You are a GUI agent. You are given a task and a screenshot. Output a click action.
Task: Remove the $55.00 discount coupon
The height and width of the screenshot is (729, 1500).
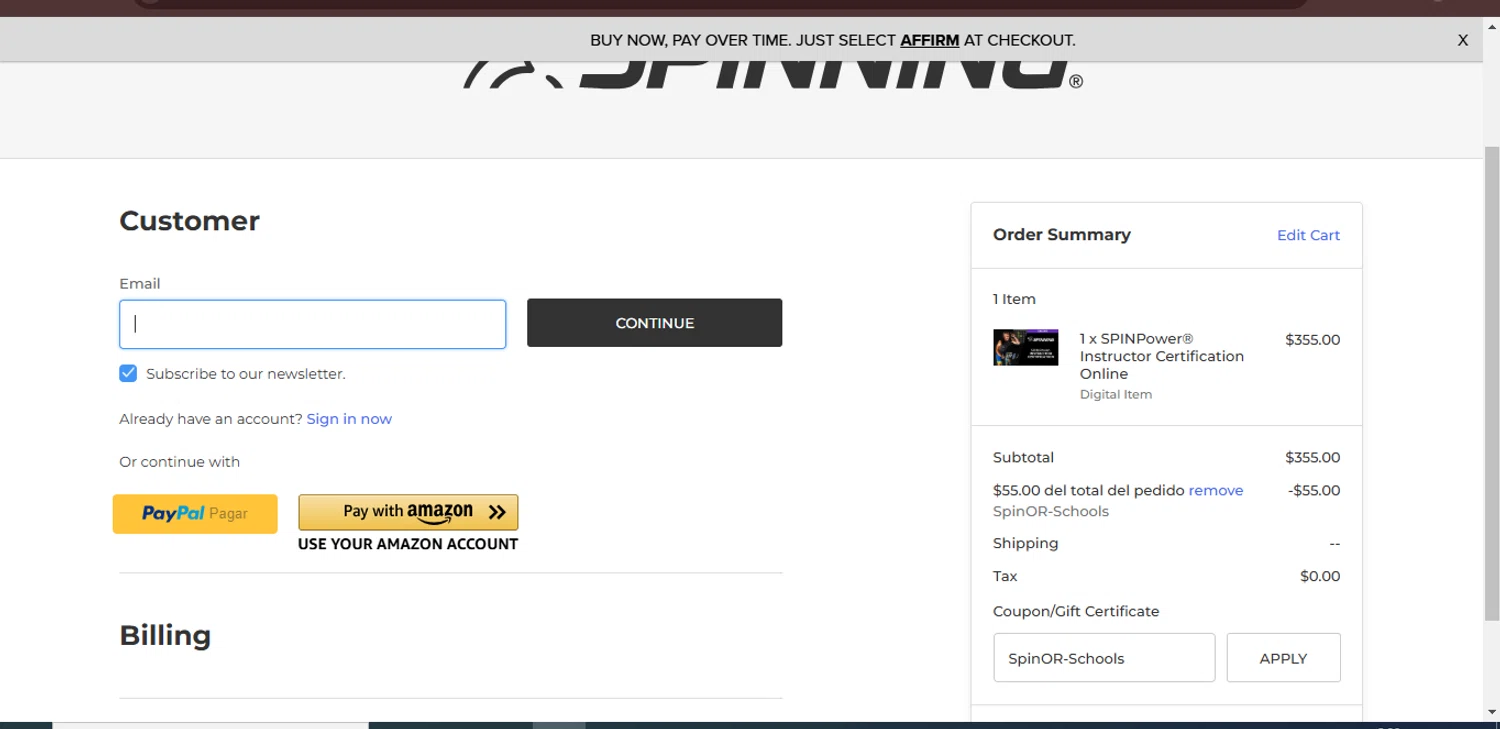(x=1216, y=491)
